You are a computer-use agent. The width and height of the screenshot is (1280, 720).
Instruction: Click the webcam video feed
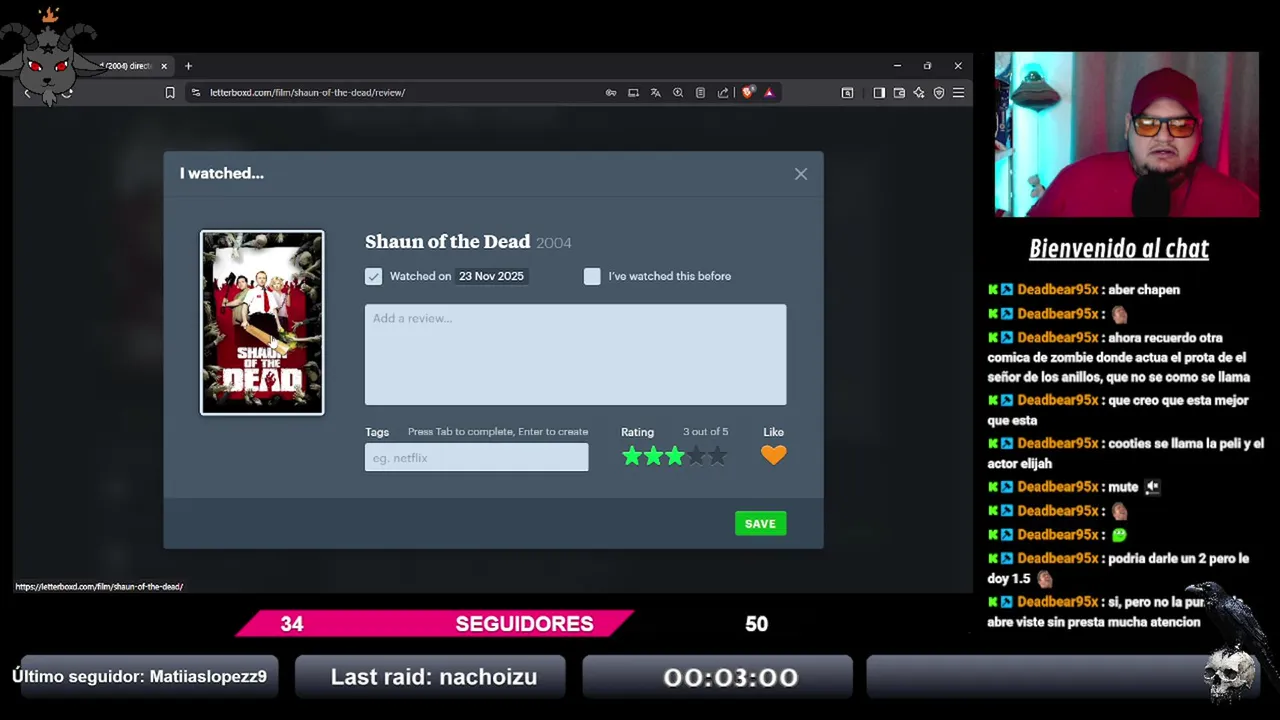(x=1126, y=135)
